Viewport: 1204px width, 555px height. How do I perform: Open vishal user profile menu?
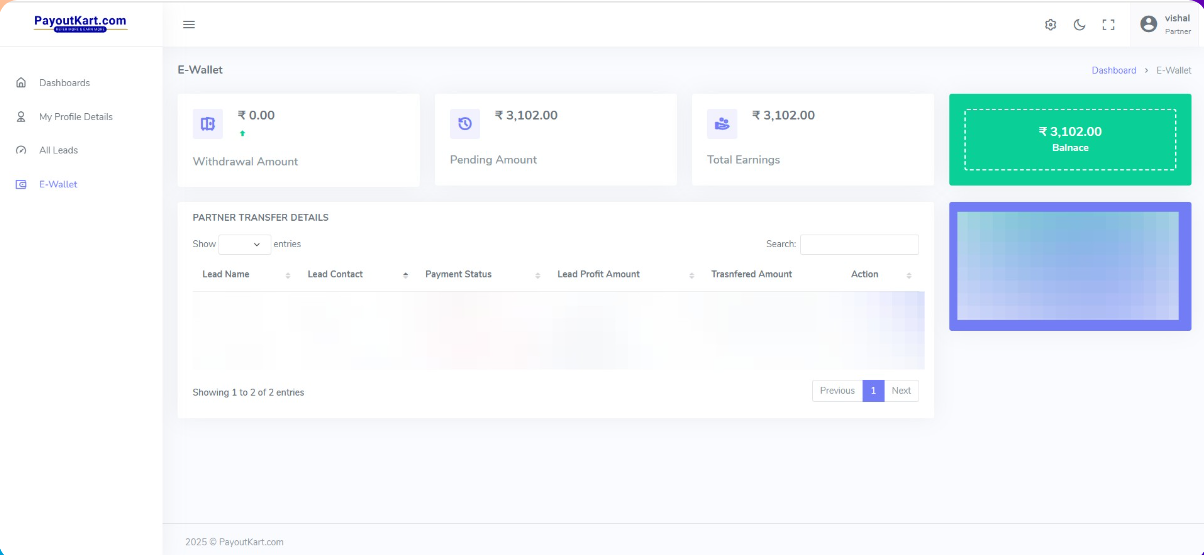click(1166, 24)
